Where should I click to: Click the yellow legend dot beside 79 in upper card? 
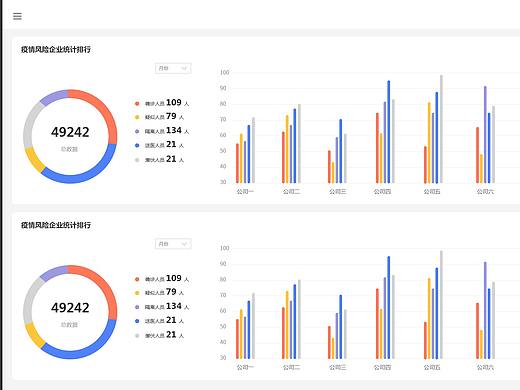(137, 117)
